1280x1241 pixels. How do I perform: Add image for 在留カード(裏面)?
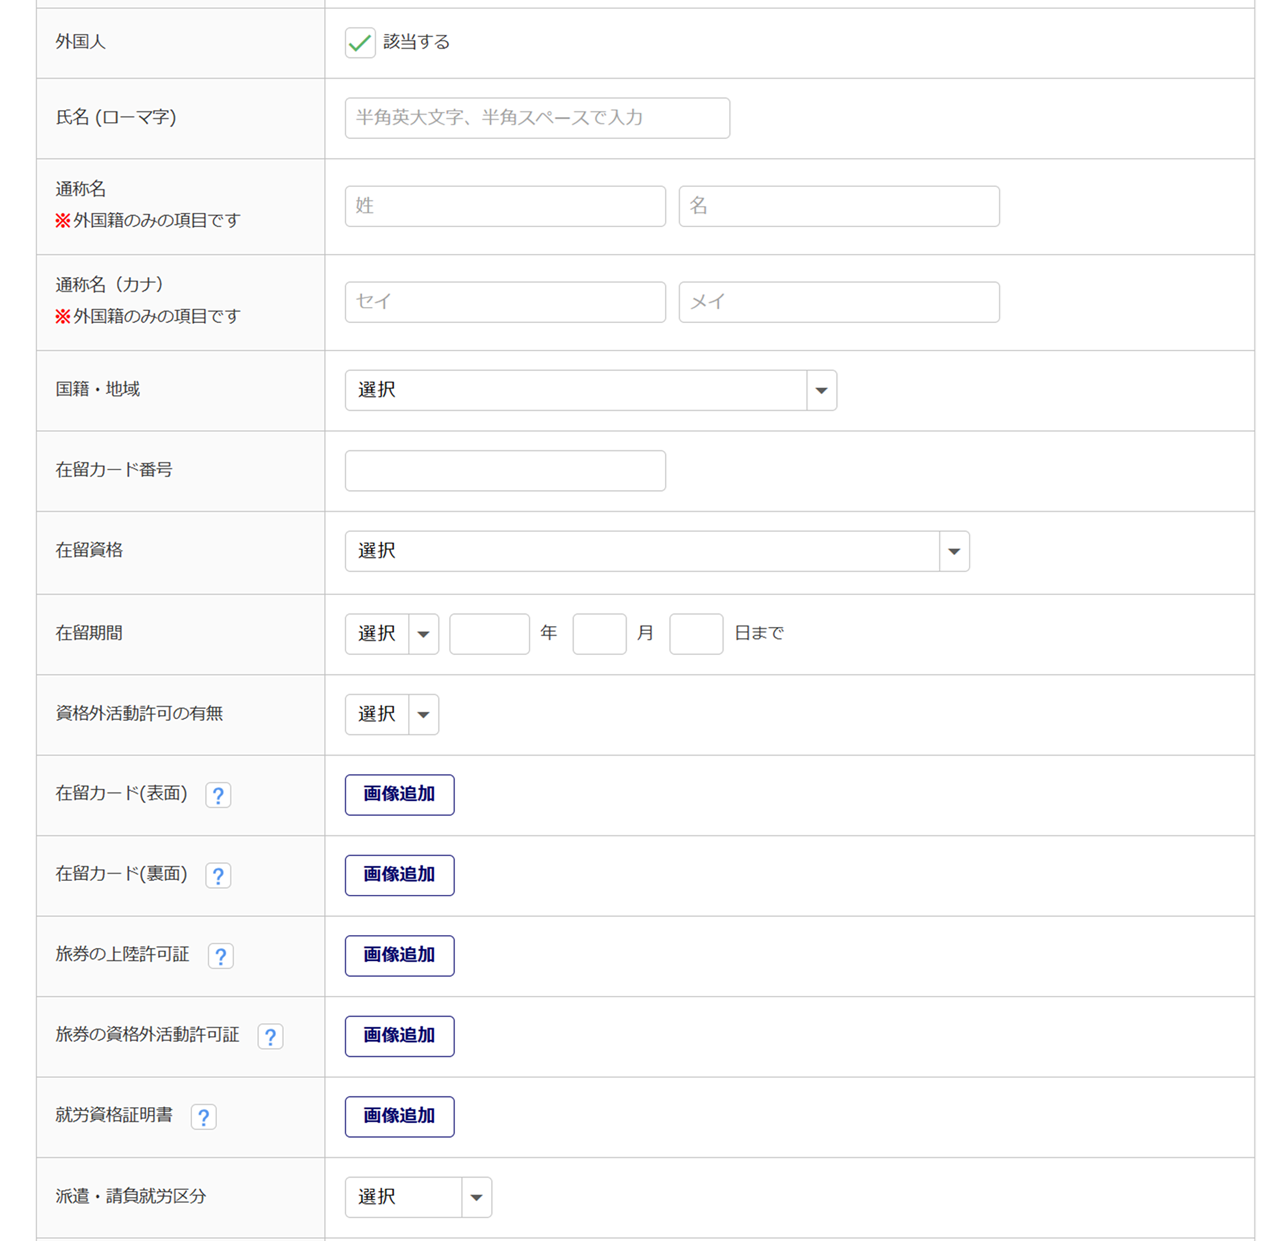click(x=399, y=875)
